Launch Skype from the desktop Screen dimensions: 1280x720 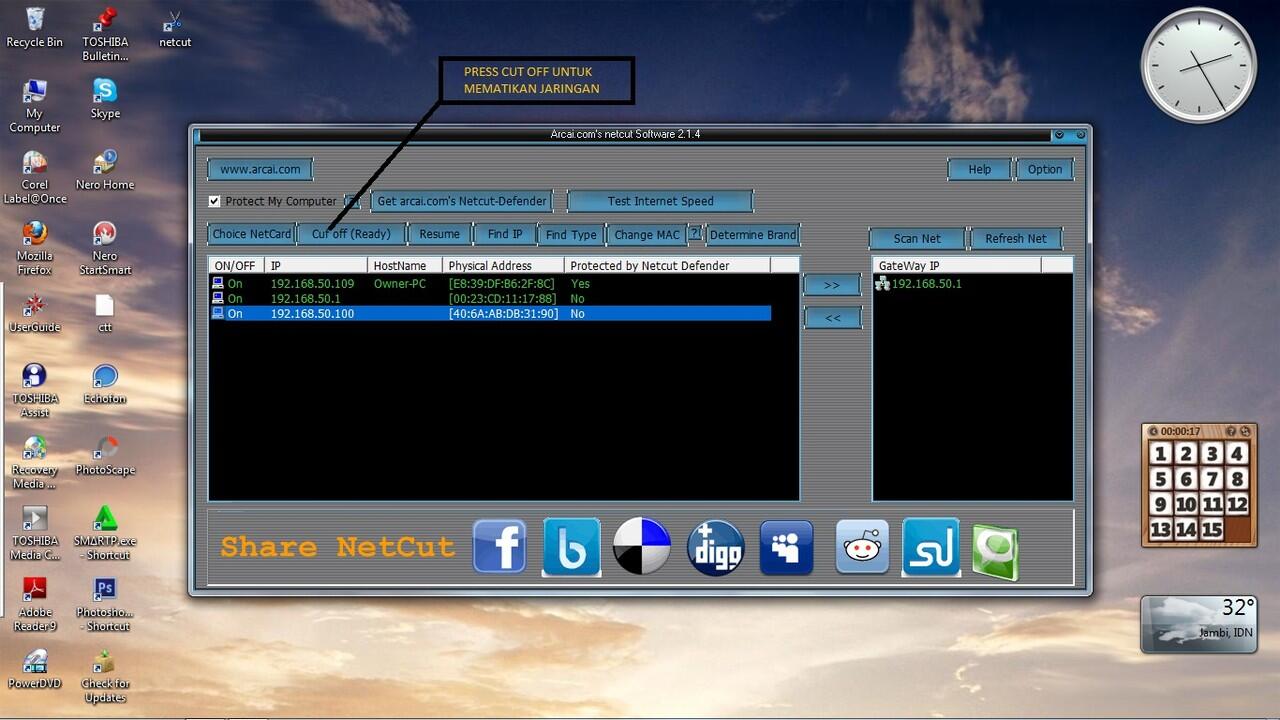coord(105,98)
